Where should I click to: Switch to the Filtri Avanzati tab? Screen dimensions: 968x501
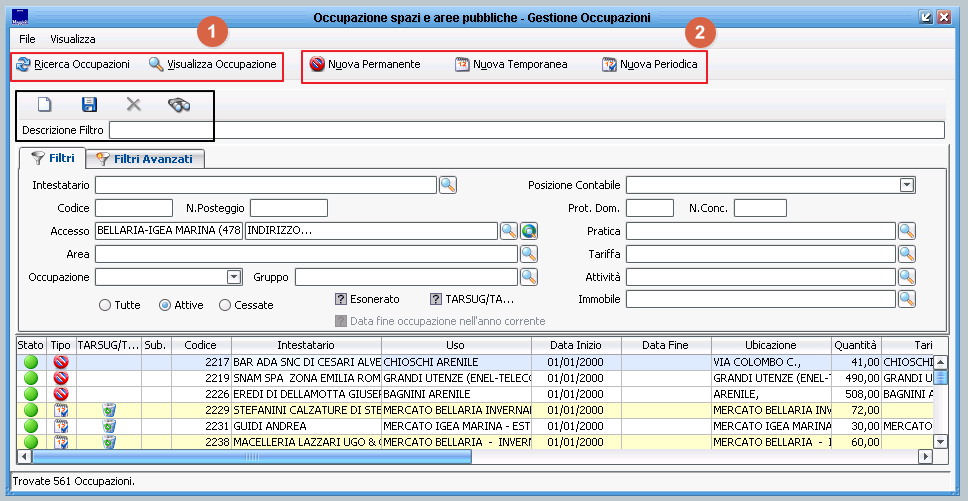click(x=146, y=159)
